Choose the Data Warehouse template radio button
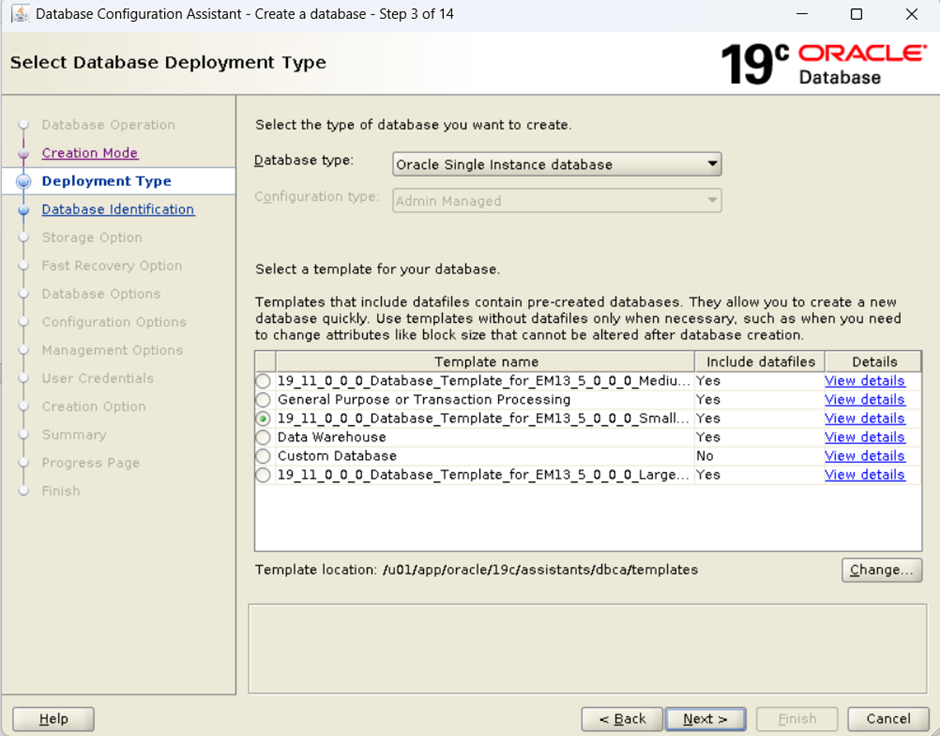The width and height of the screenshot is (940, 736). tap(263, 437)
